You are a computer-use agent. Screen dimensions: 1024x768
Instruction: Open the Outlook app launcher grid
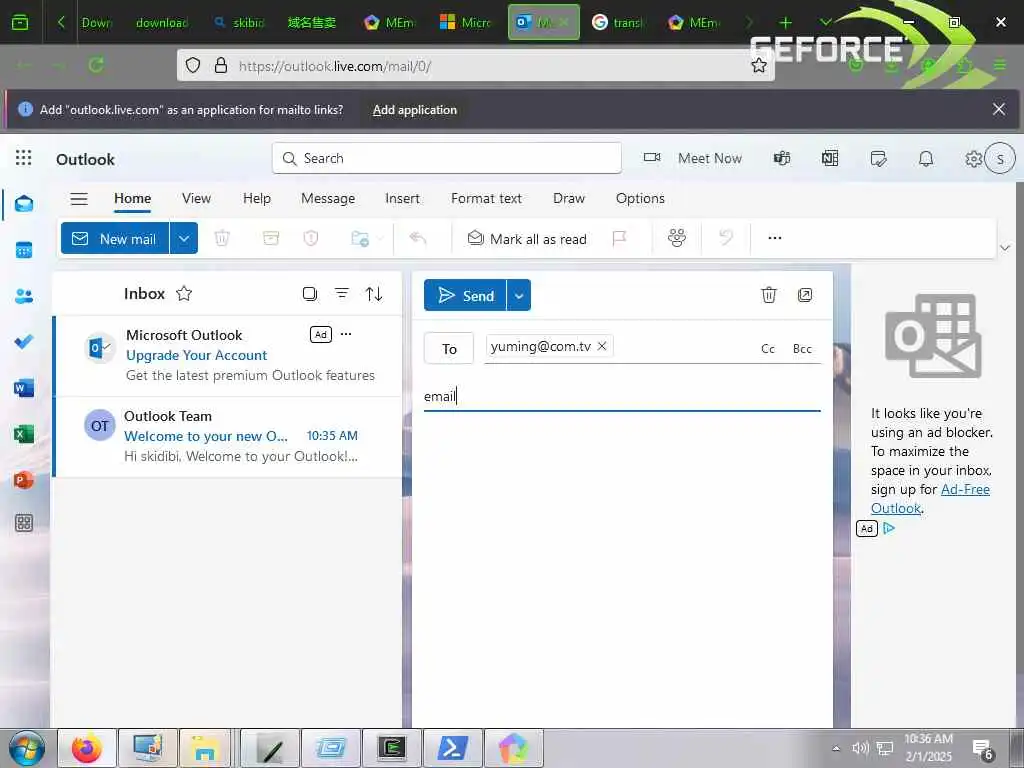point(24,157)
